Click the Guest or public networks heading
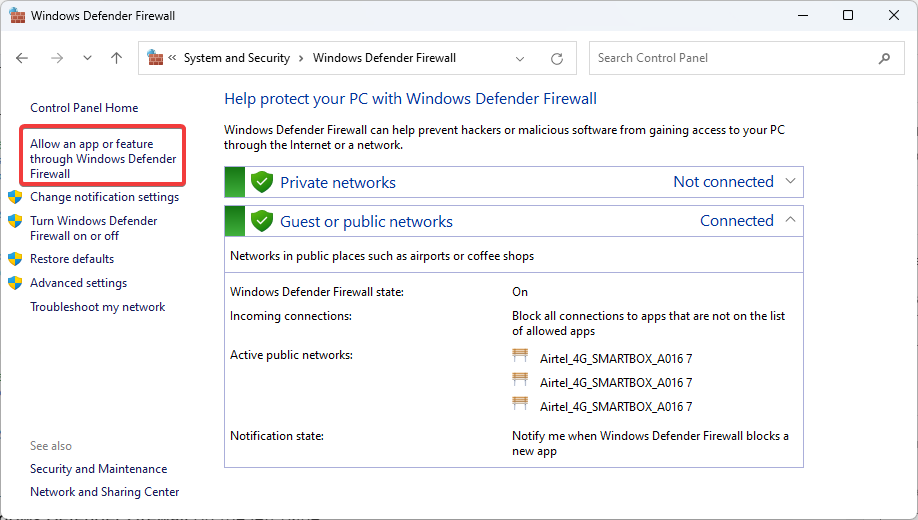 click(x=366, y=221)
